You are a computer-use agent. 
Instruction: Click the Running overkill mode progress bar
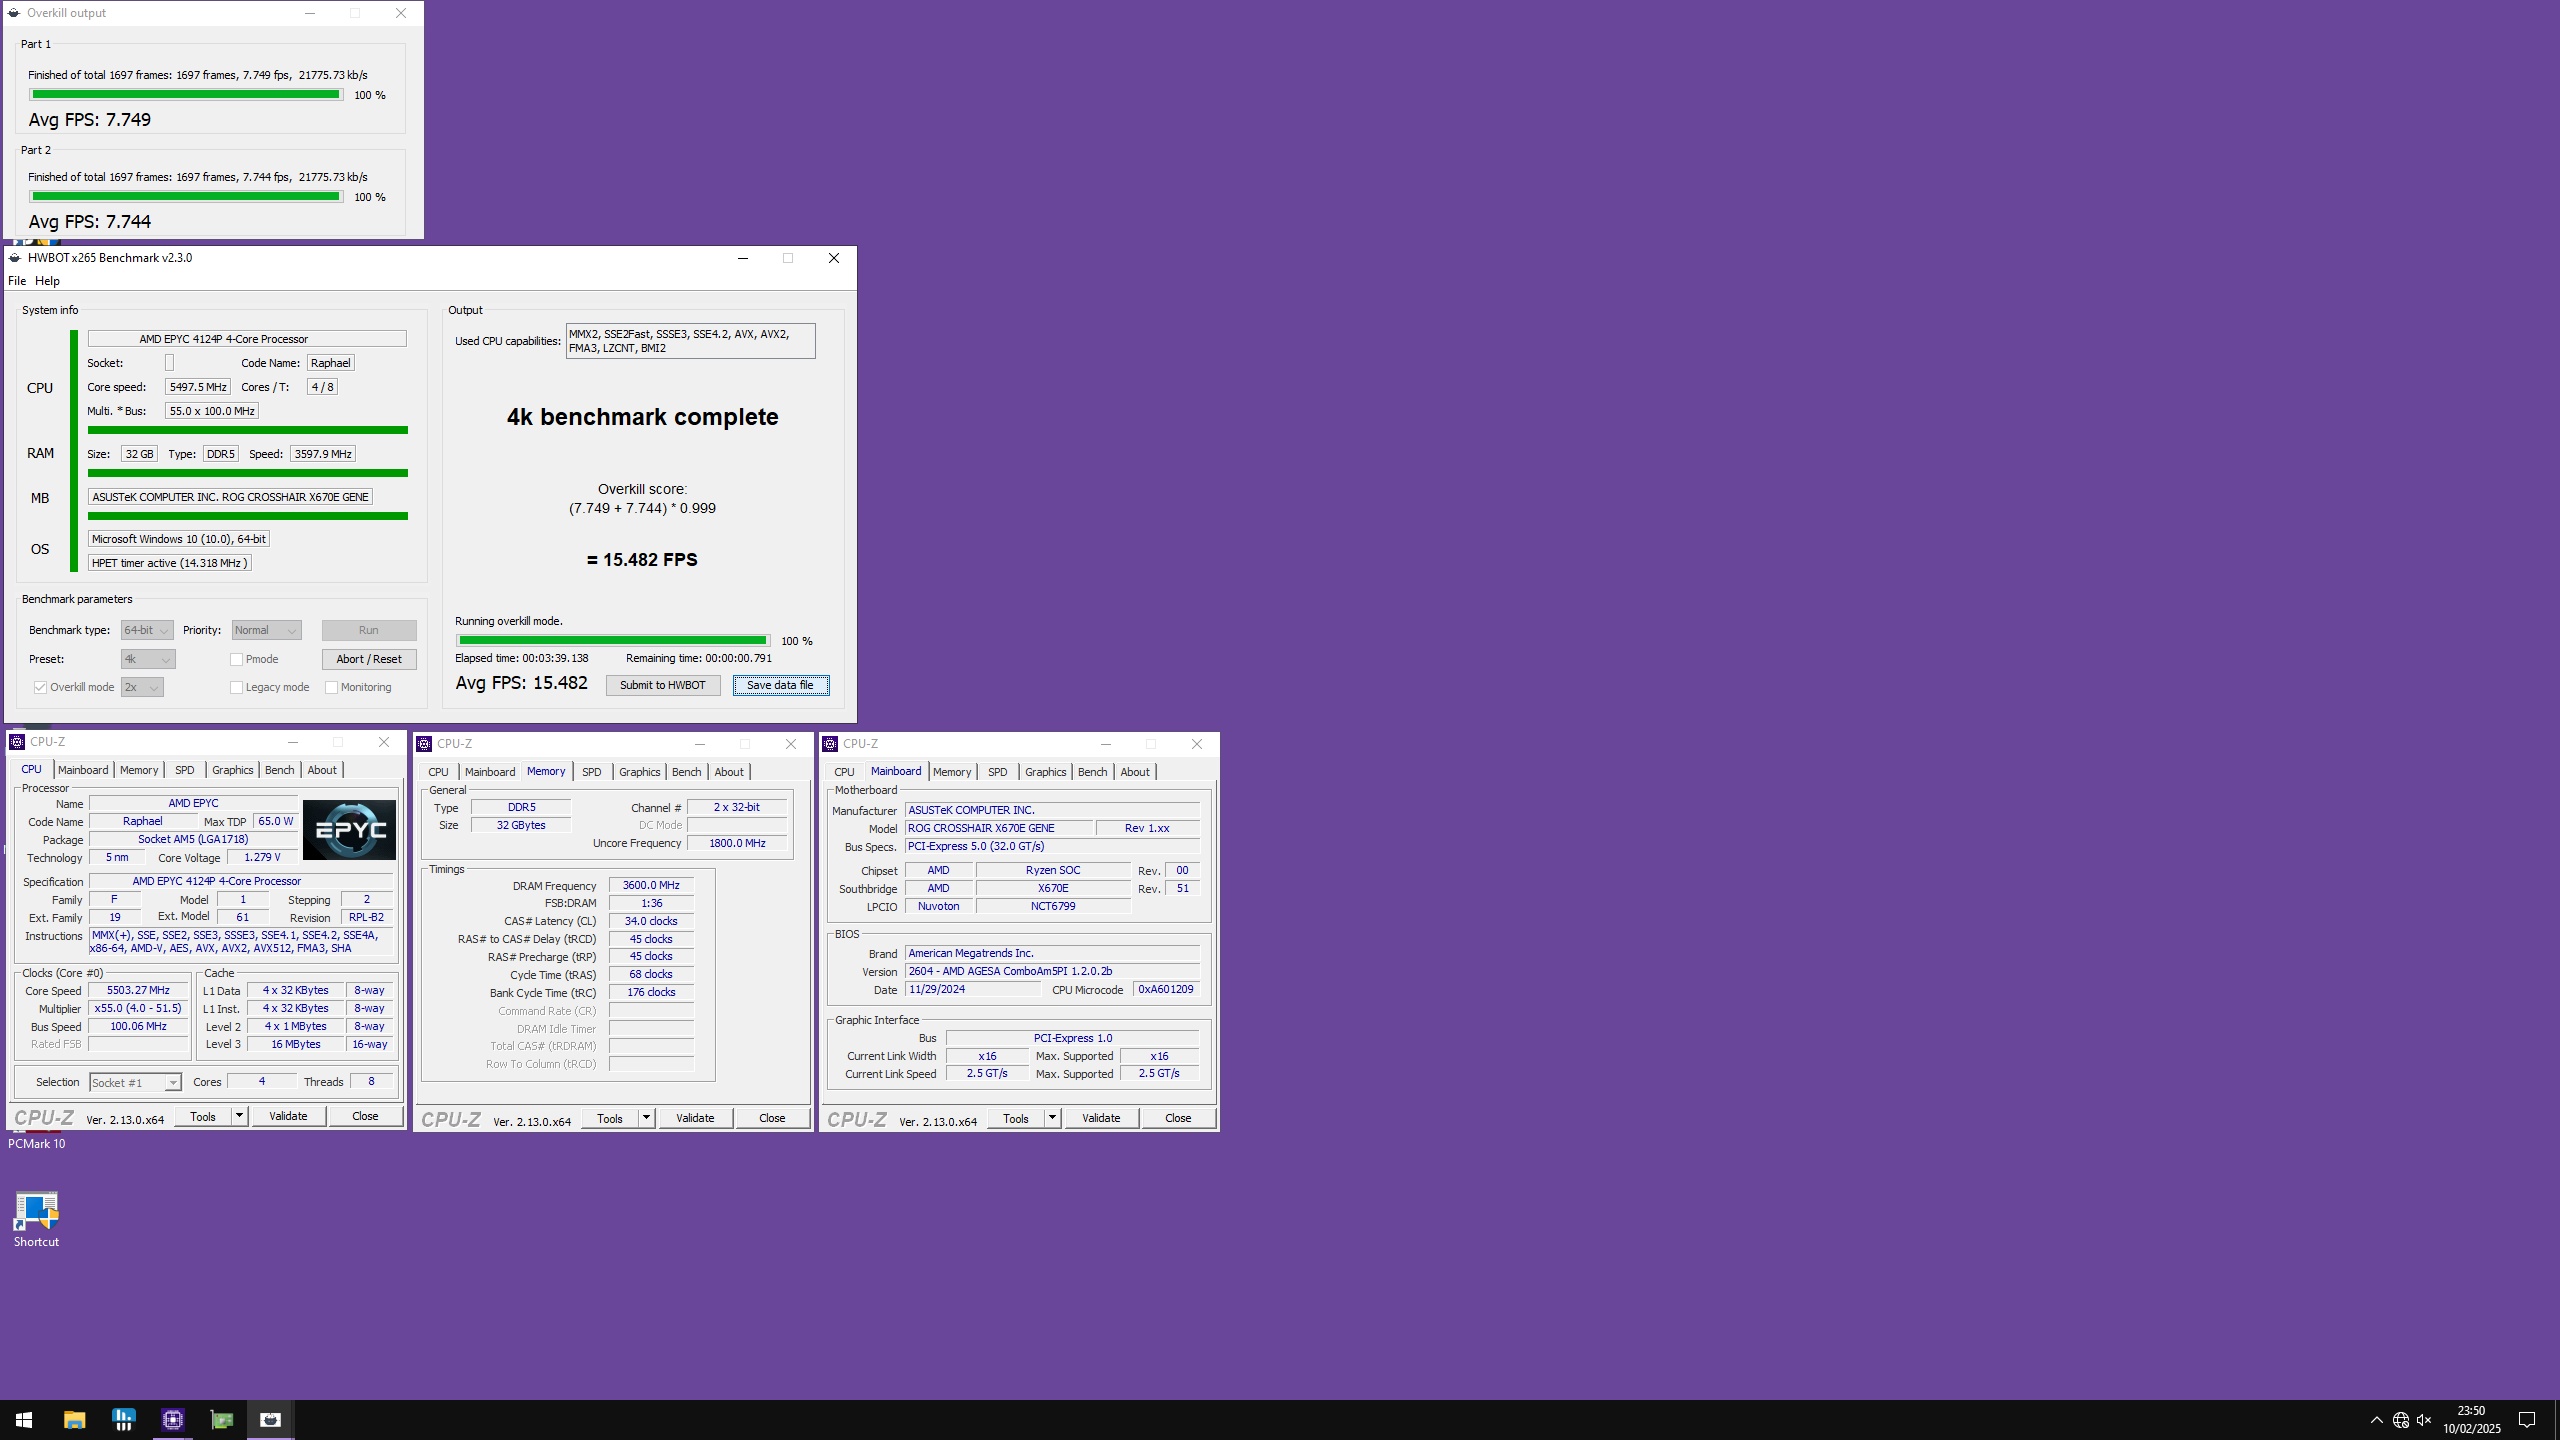click(613, 641)
